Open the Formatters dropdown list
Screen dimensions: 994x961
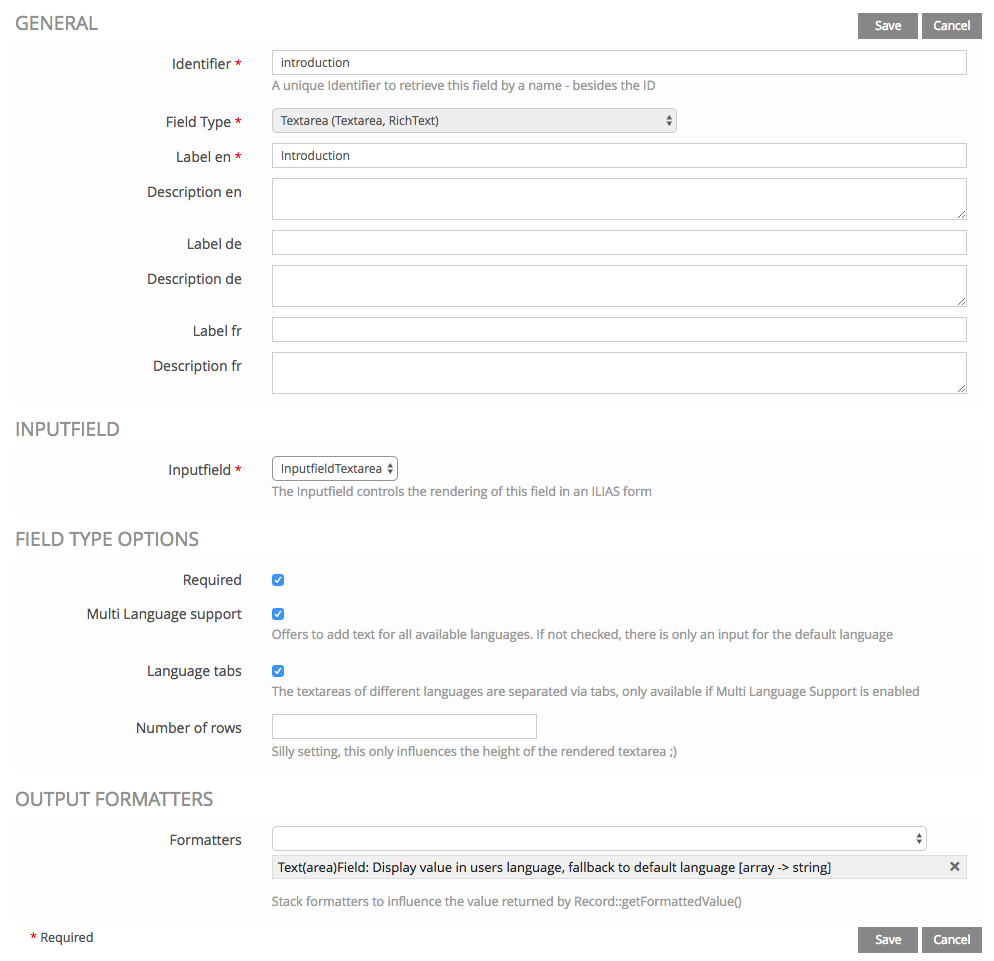tap(599, 839)
